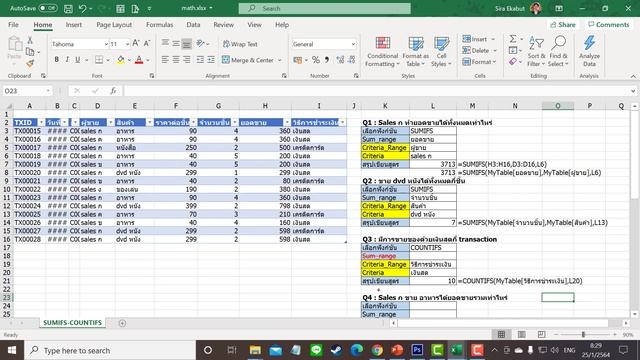Click the Windows taskbar search box
The image size is (640, 360).
pyautogui.click(x=110, y=350)
